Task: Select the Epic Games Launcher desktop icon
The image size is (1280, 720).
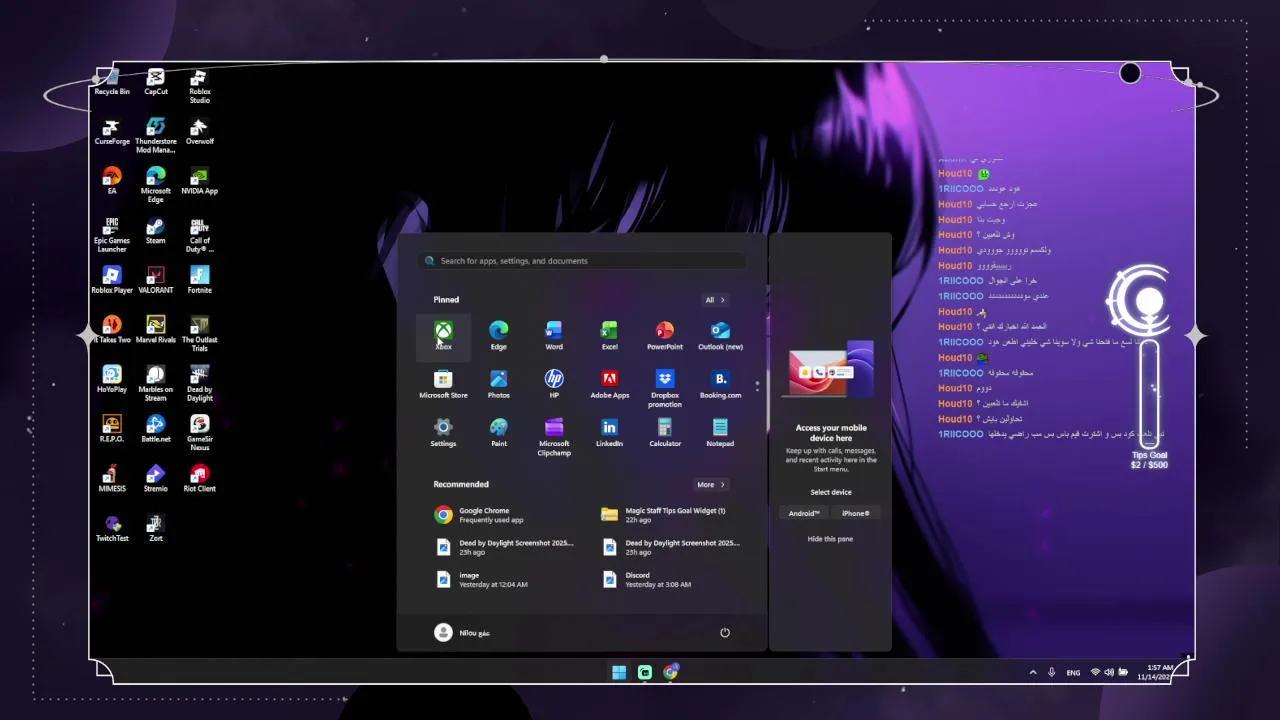Action: pyautogui.click(x=112, y=235)
